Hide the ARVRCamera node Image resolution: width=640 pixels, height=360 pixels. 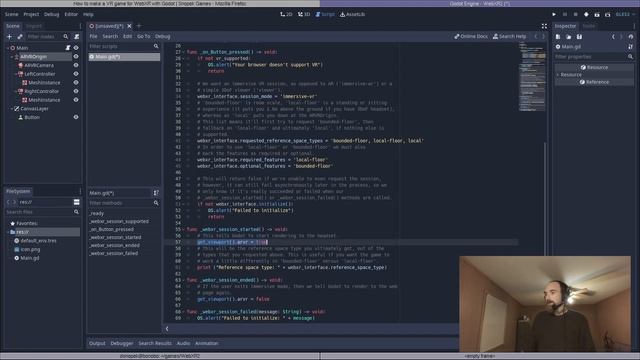(76, 65)
